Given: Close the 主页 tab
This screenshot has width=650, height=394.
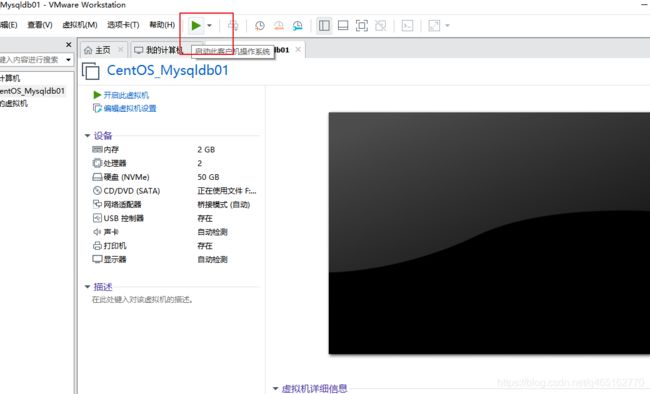Looking at the screenshot, I should (121, 50).
